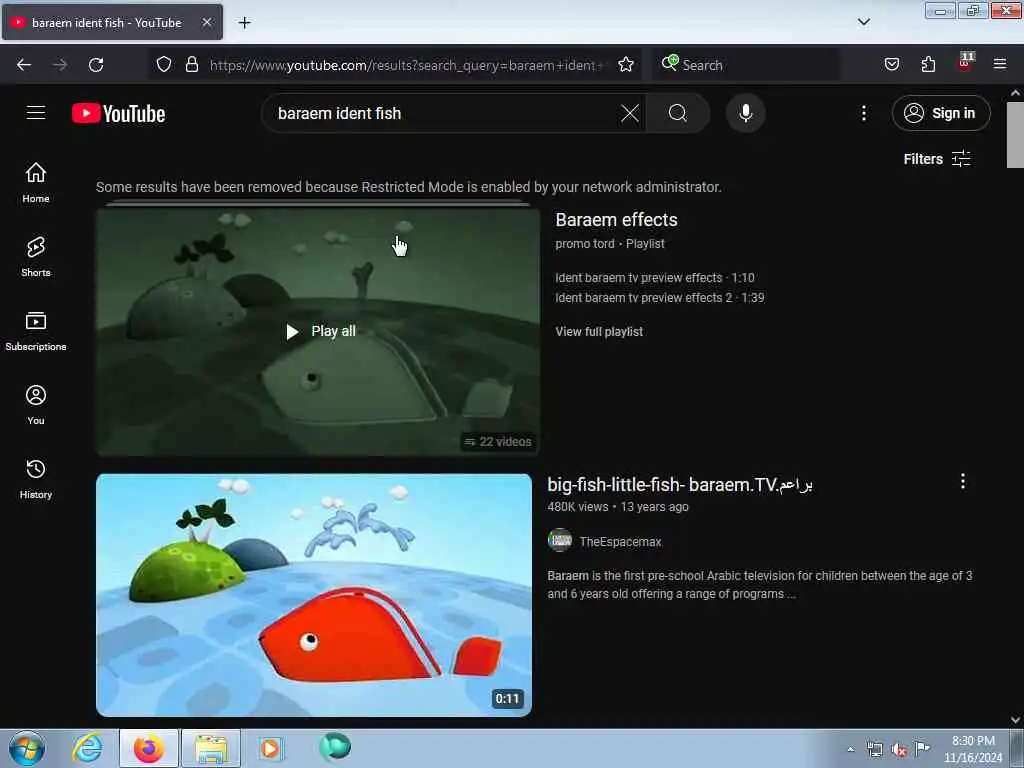This screenshot has height=768, width=1024.
Task: Open the search Filters panel
Action: click(x=936, y=159)
